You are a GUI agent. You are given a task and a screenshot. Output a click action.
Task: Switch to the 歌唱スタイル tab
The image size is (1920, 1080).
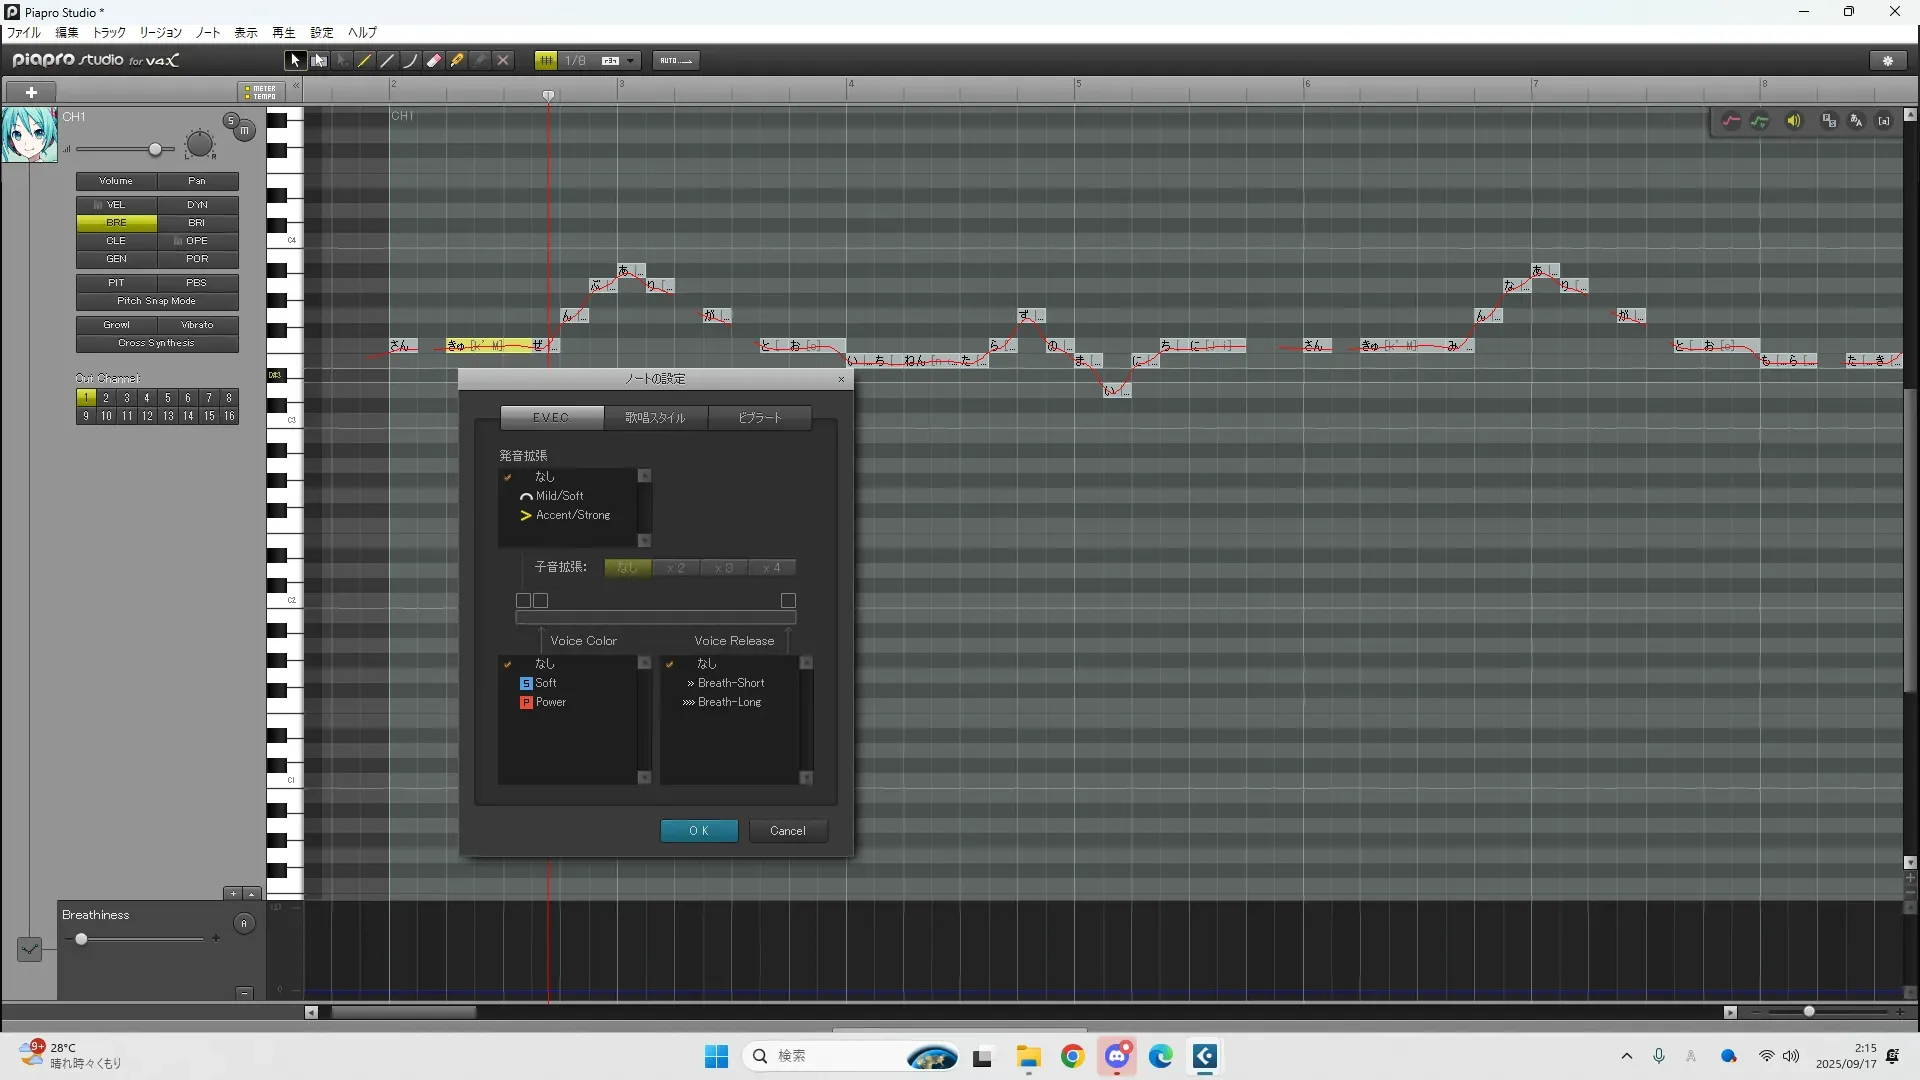[x=655, y=418]
